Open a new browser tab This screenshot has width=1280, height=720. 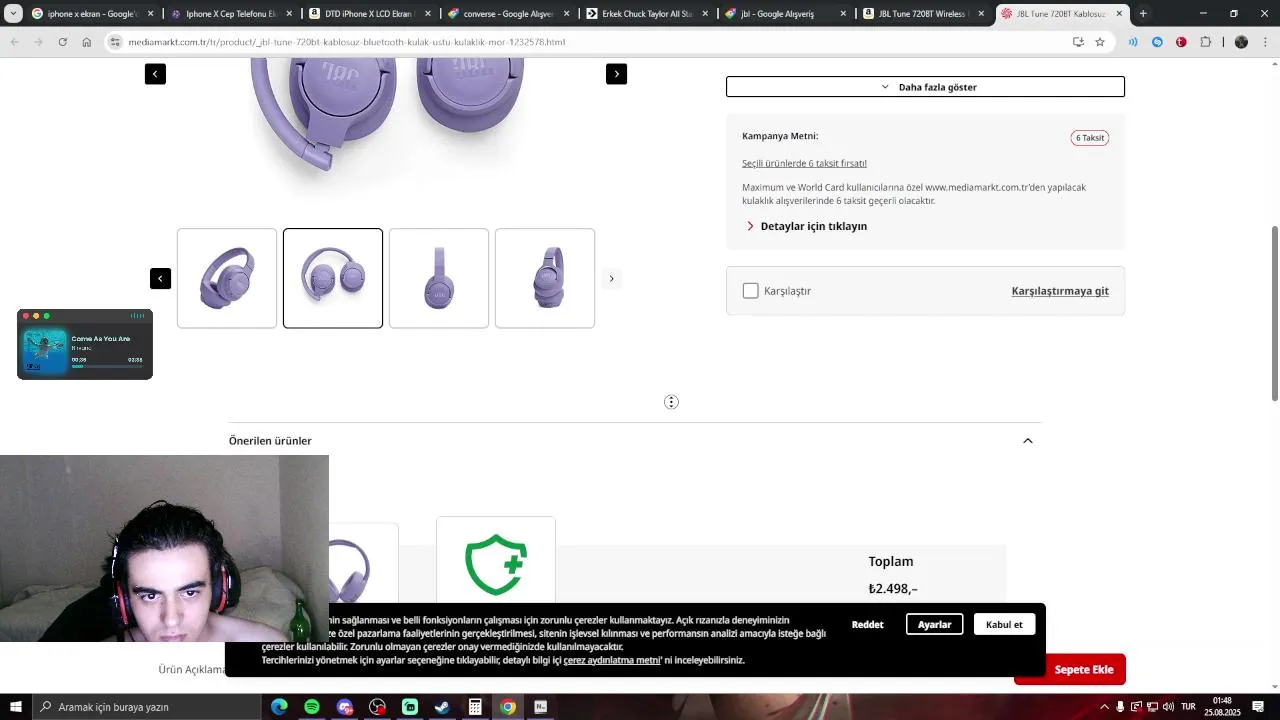(1143, 14)
